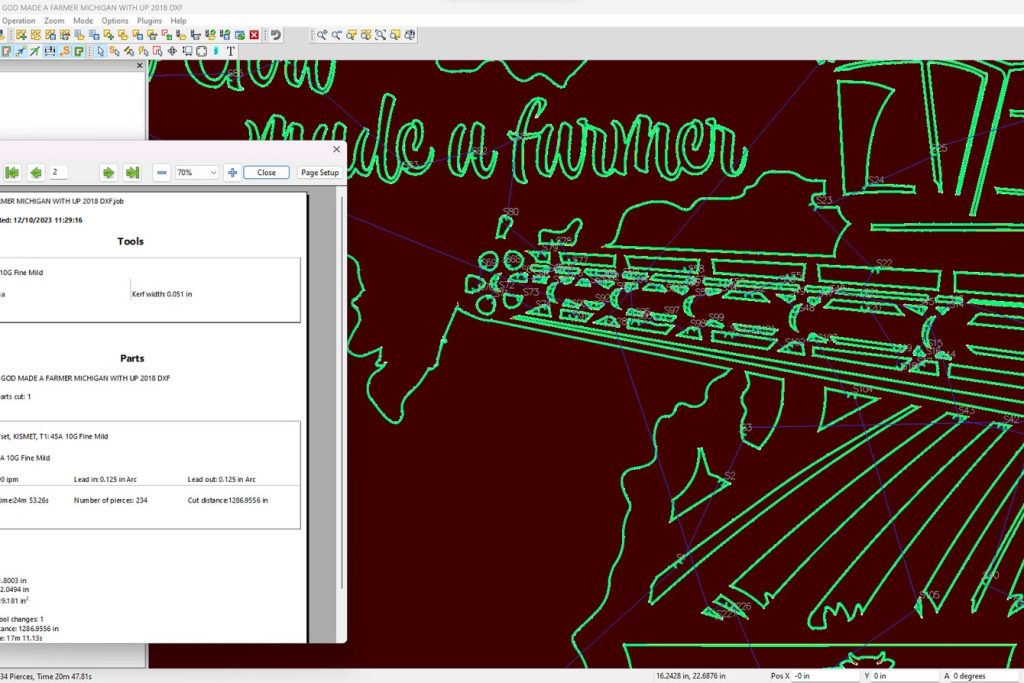Jump to last page of the preview
Screen dimensions: 1024x683
point(132,173)
